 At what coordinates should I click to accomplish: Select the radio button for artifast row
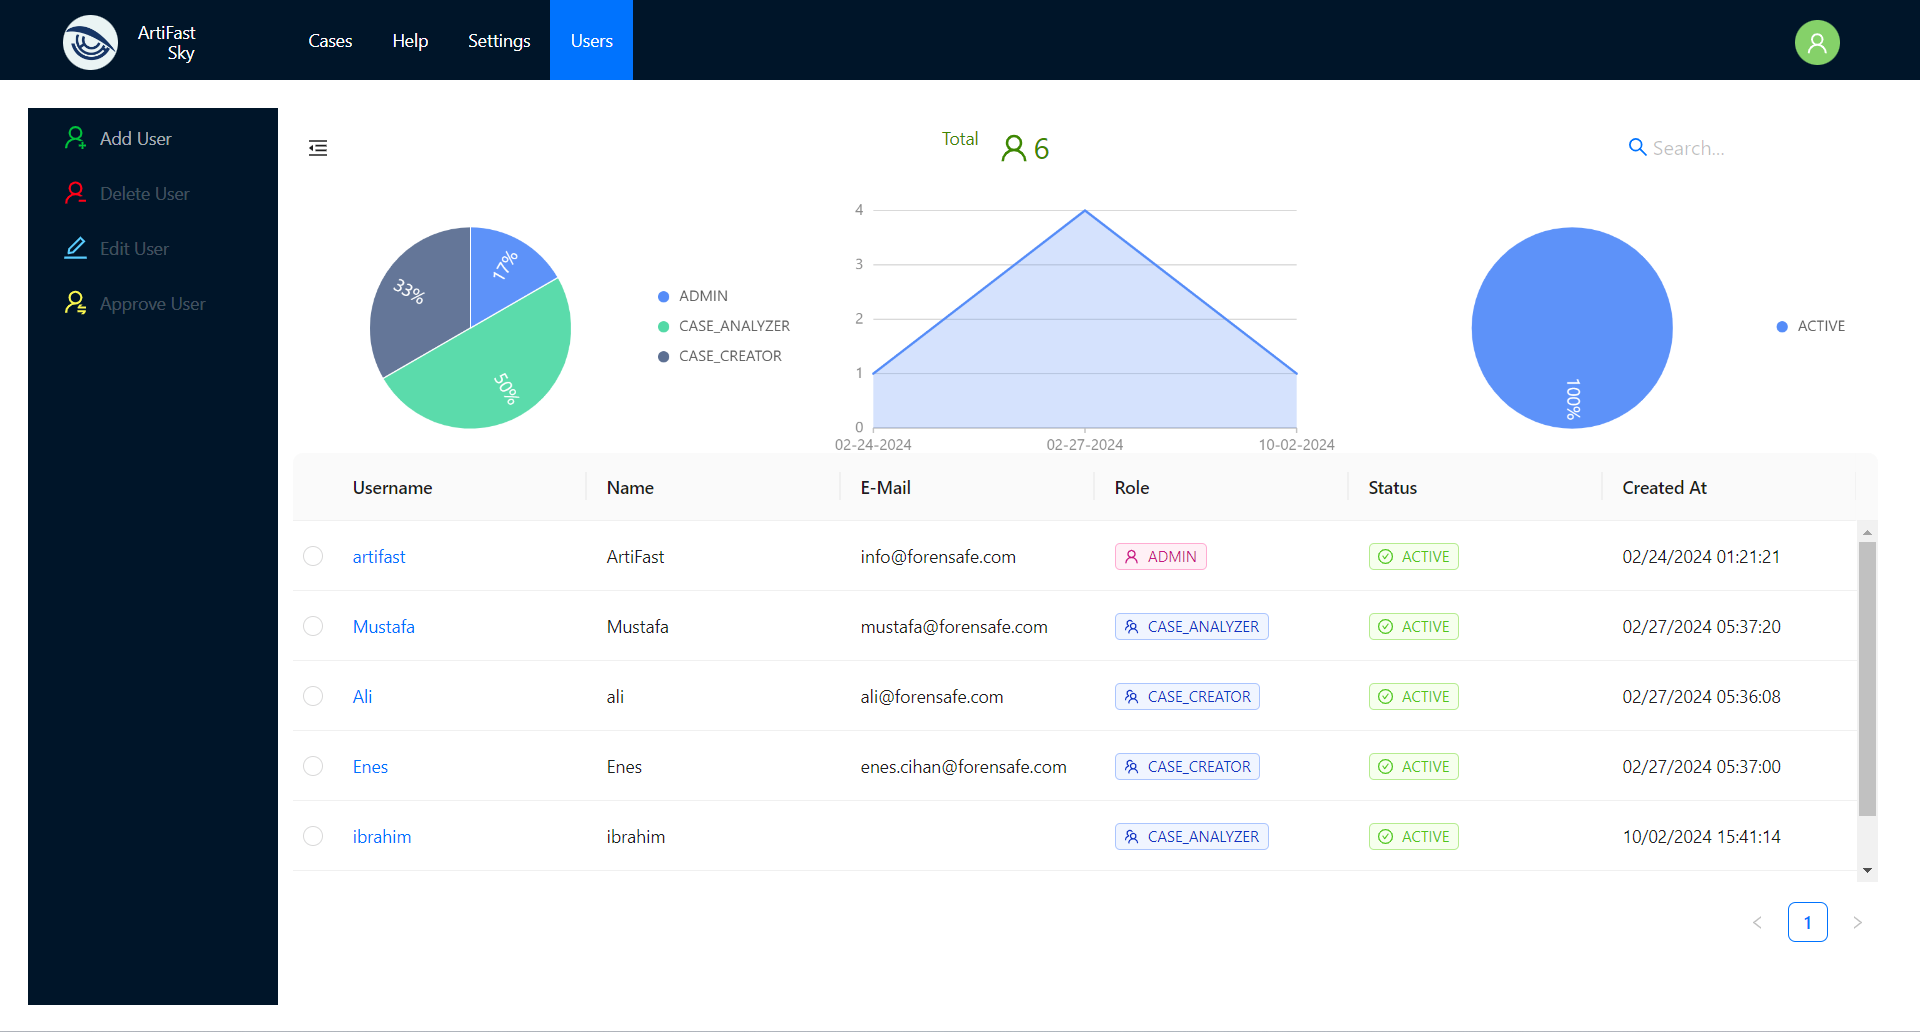point(313,556)
